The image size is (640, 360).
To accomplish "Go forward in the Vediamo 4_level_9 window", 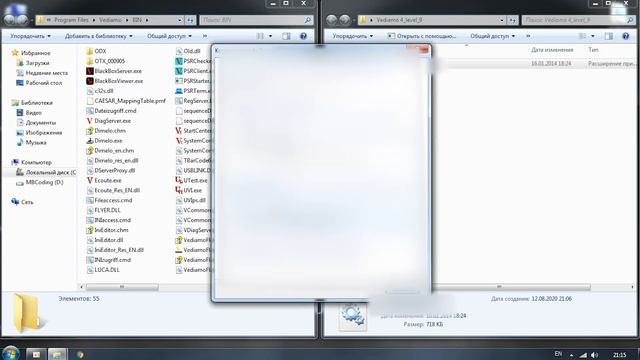I will [345, 20].
